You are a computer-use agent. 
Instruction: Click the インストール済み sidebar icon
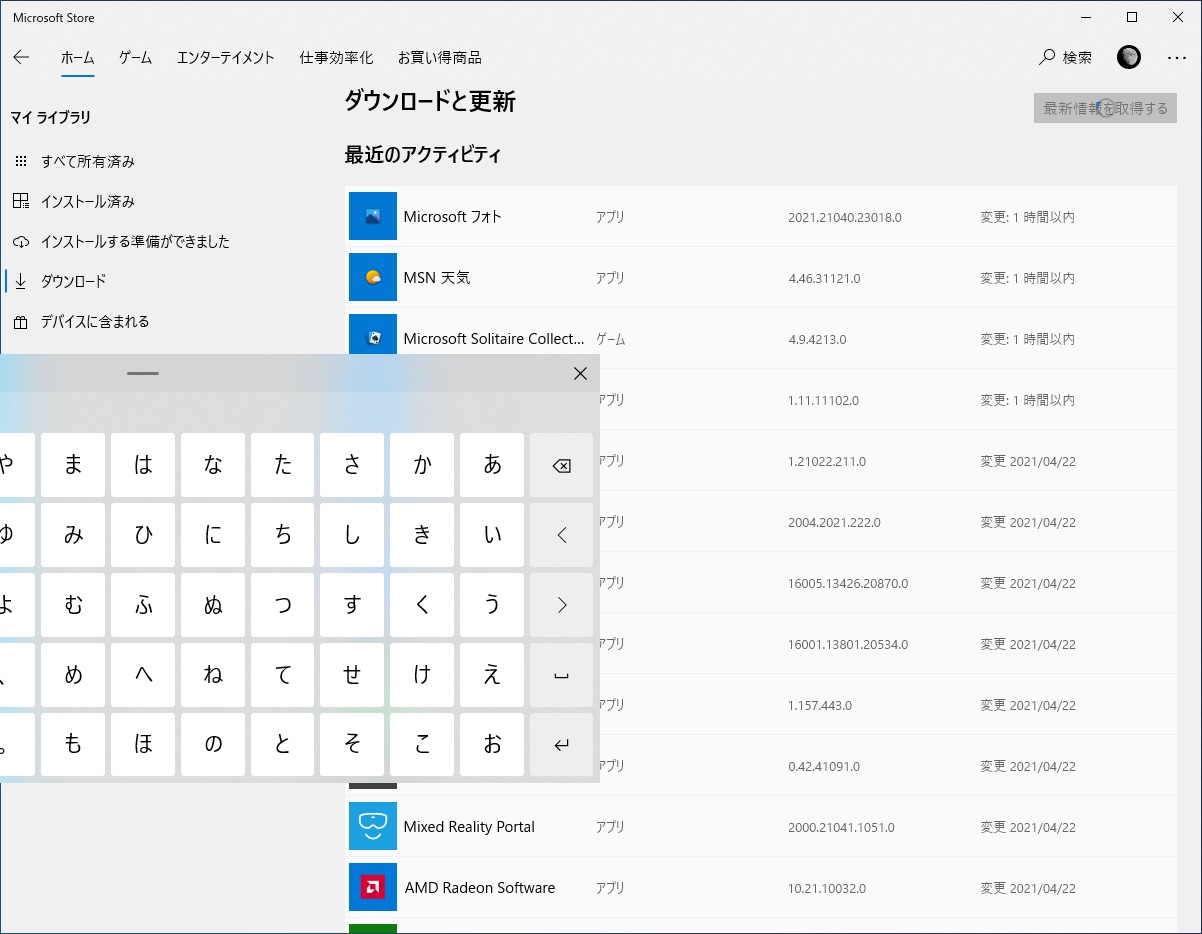tap(21, 201)
